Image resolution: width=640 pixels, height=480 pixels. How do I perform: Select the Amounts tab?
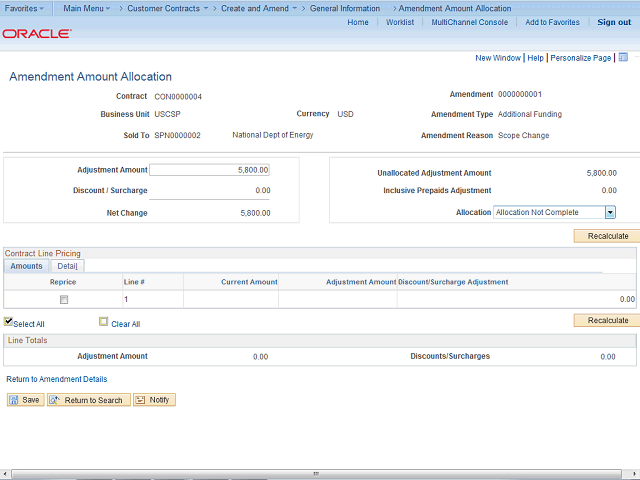26,266
